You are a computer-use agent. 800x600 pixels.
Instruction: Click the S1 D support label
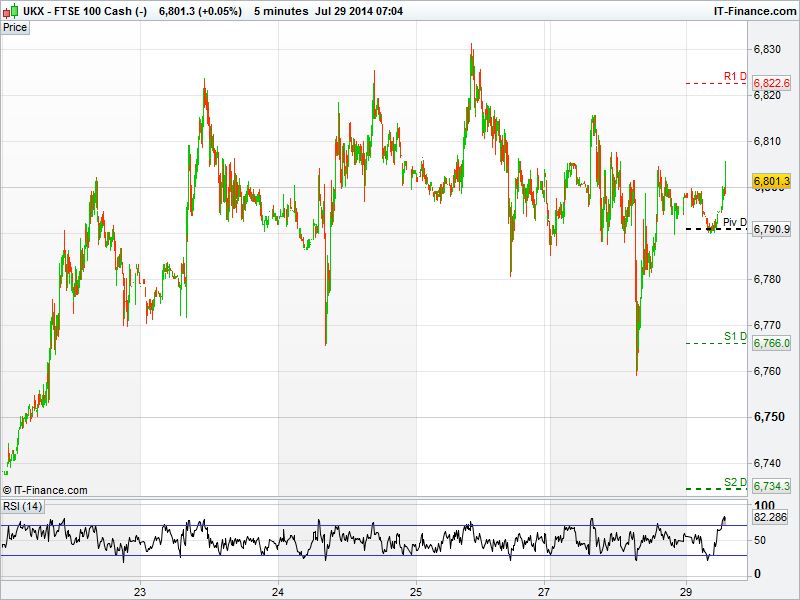[735, 336]
